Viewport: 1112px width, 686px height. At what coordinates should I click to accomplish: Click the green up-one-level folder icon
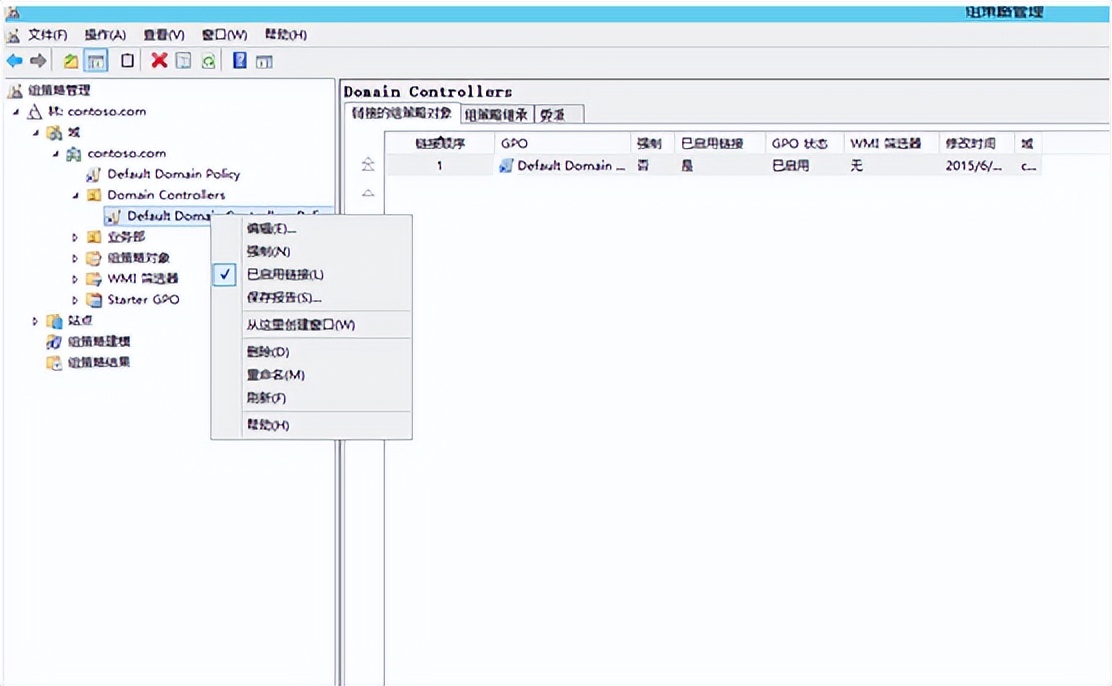pyautogui.click(x=71, y=61)
